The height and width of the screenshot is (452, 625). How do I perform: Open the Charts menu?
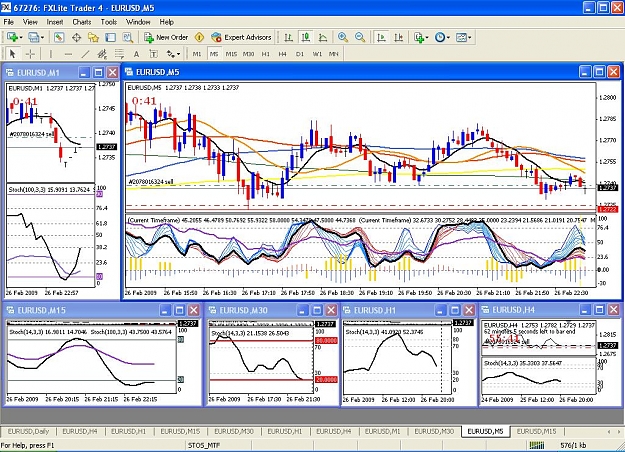82,22
